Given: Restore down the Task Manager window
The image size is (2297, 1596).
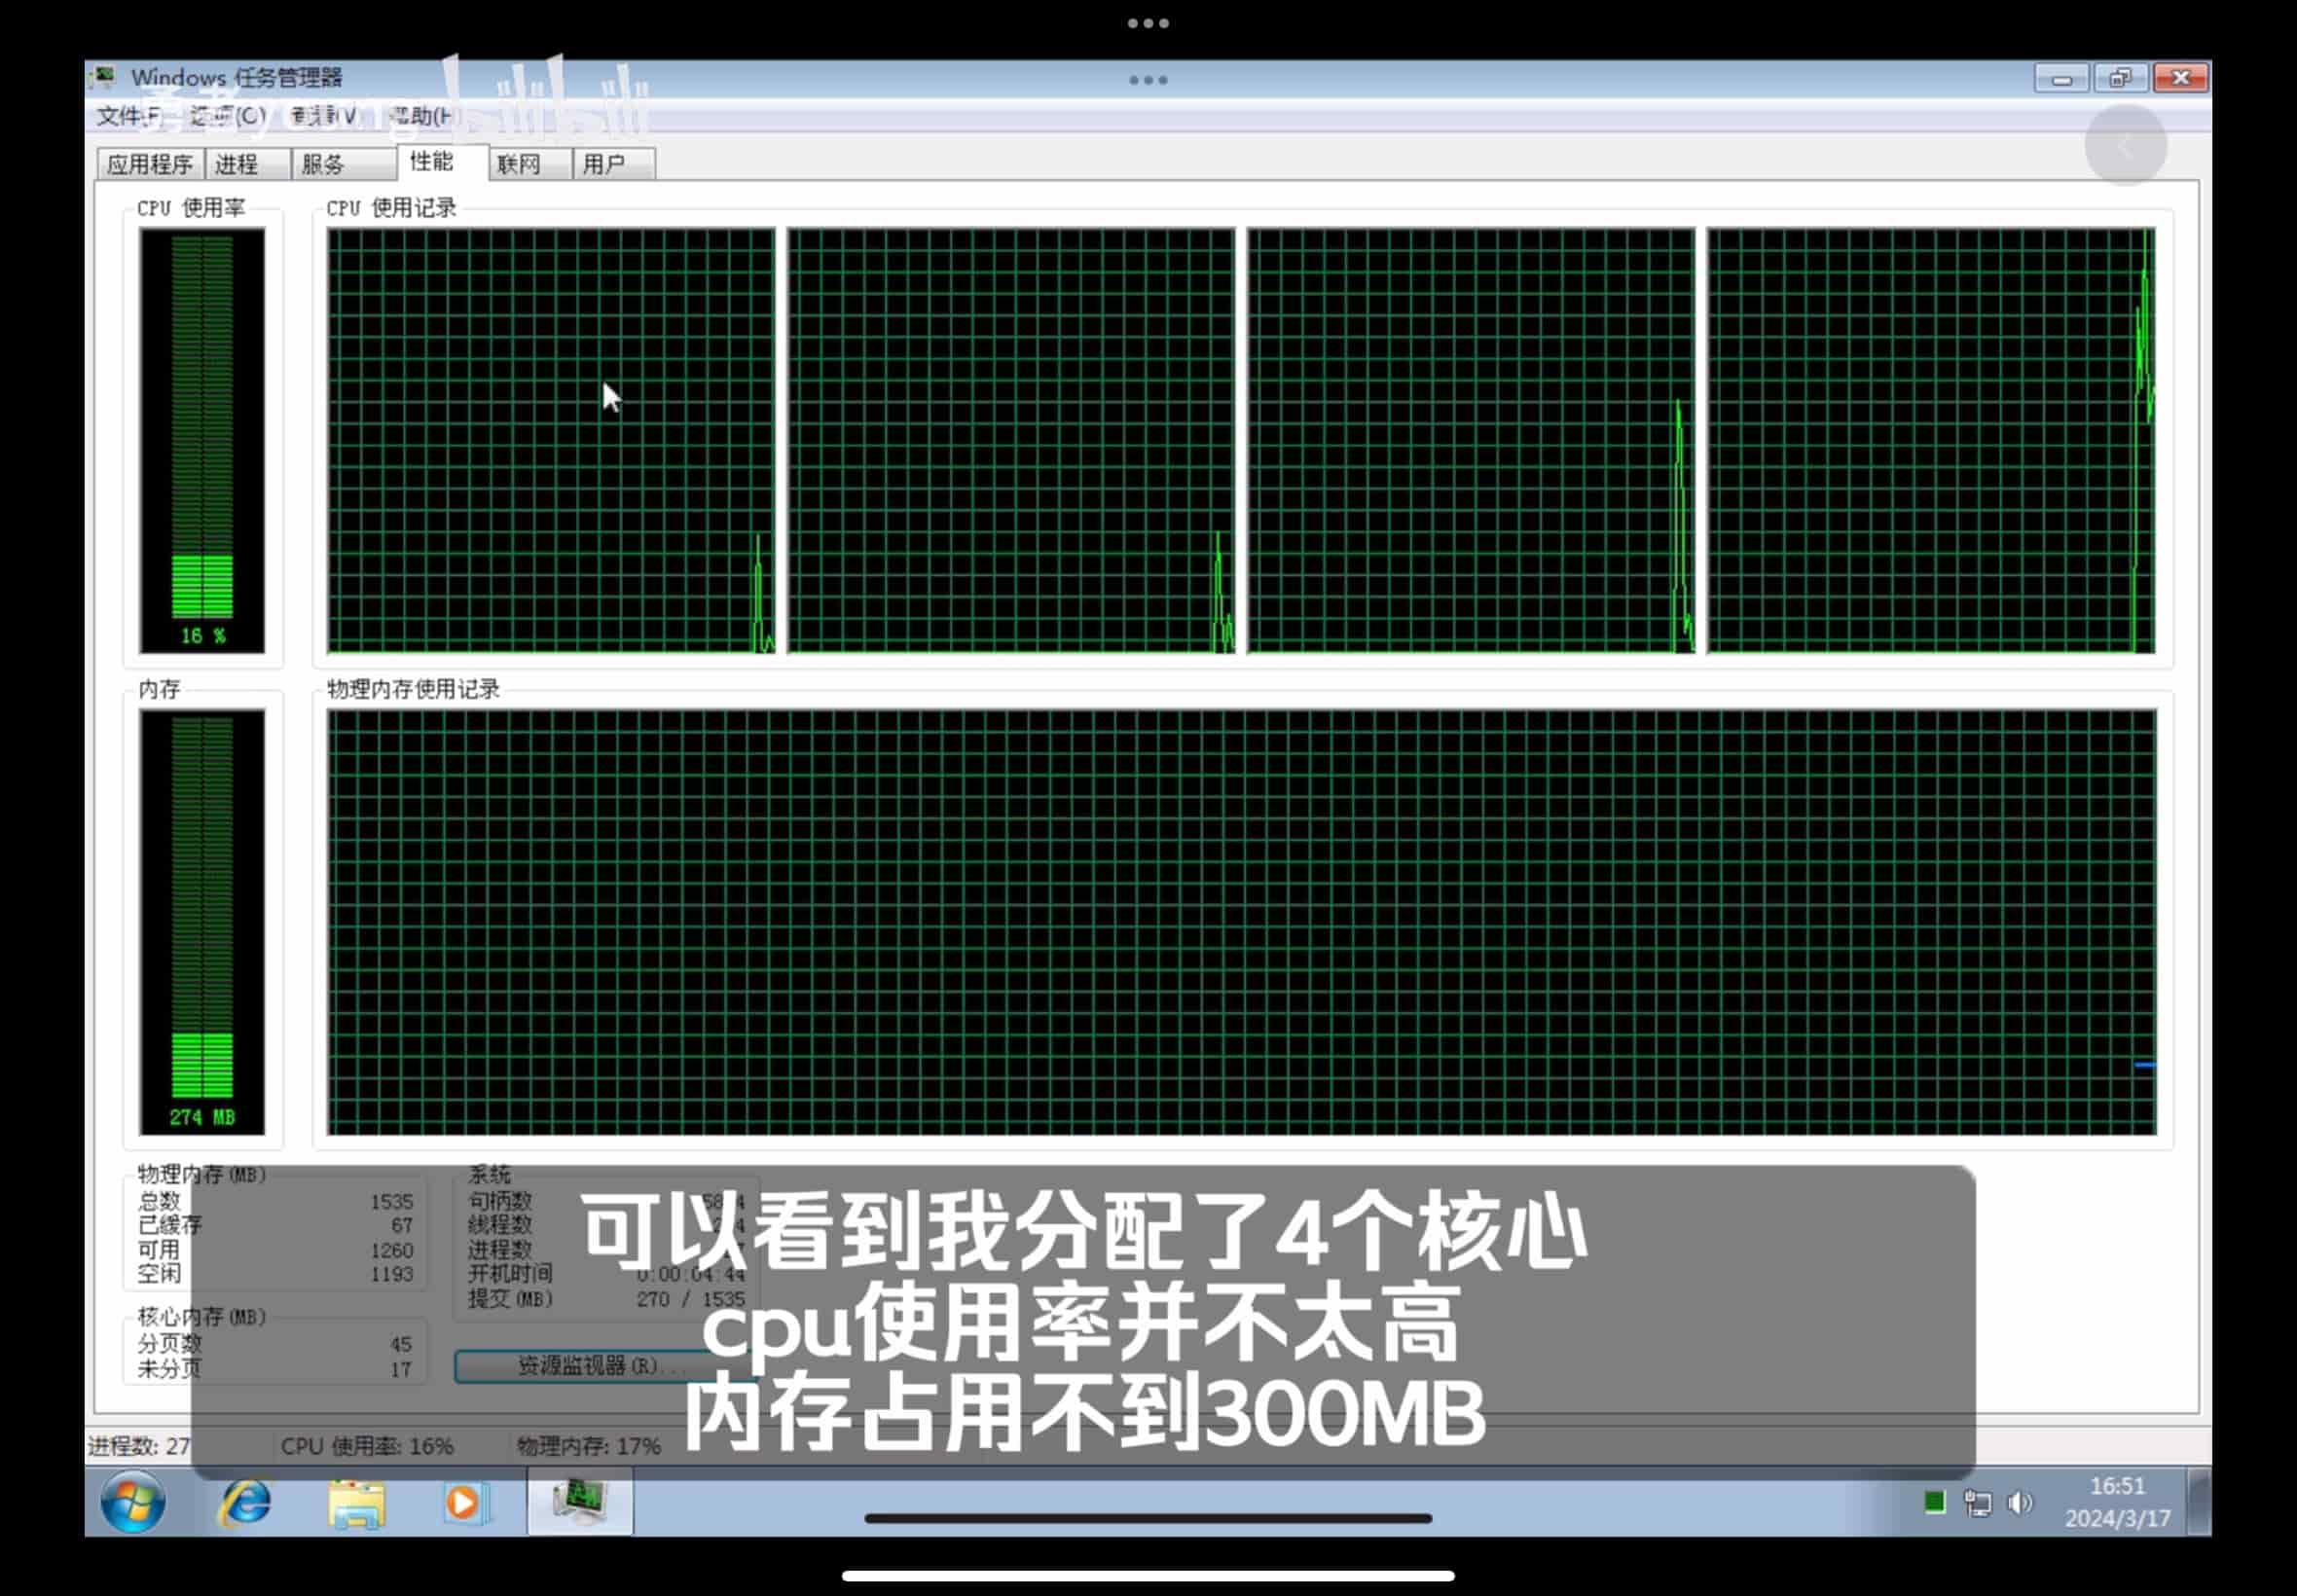Looking at the screenshot, I should (2120, 78).
